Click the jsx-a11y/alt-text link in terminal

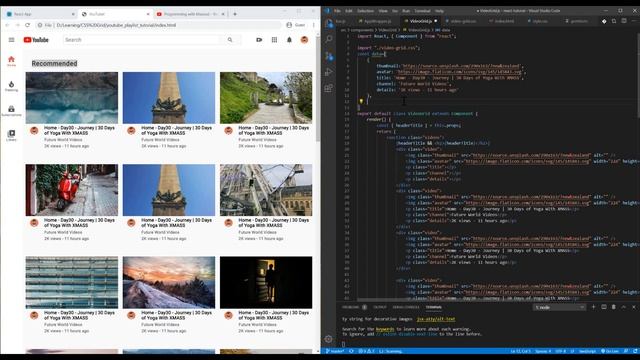(x=436, y=319)
